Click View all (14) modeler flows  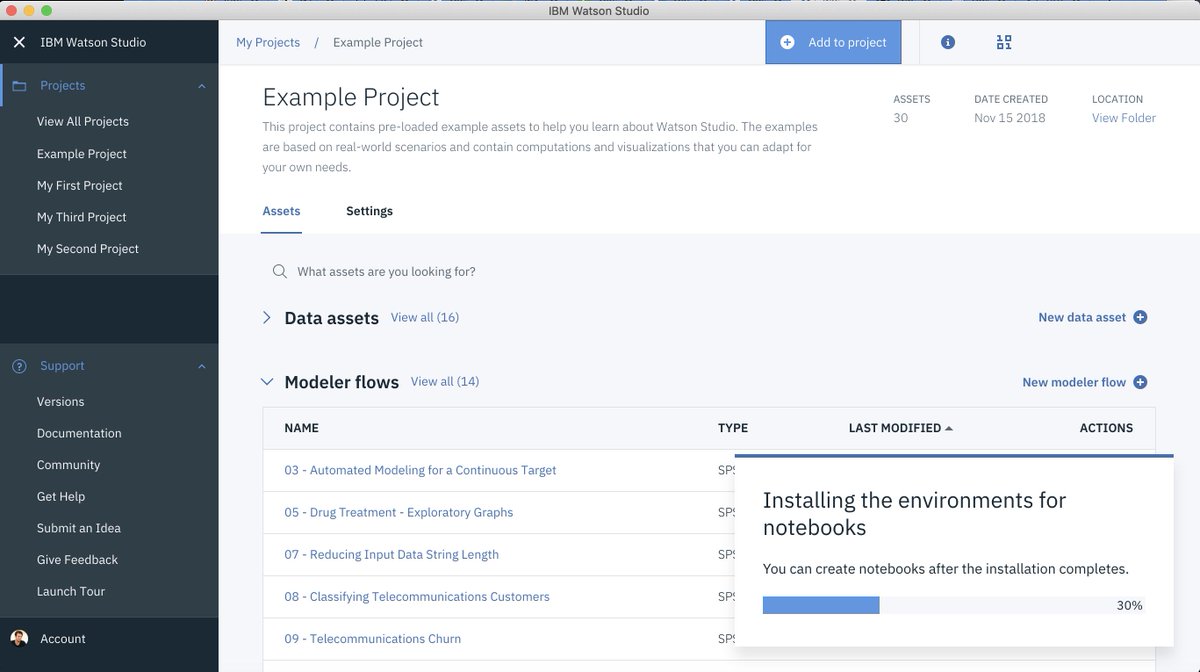[445, 382]
